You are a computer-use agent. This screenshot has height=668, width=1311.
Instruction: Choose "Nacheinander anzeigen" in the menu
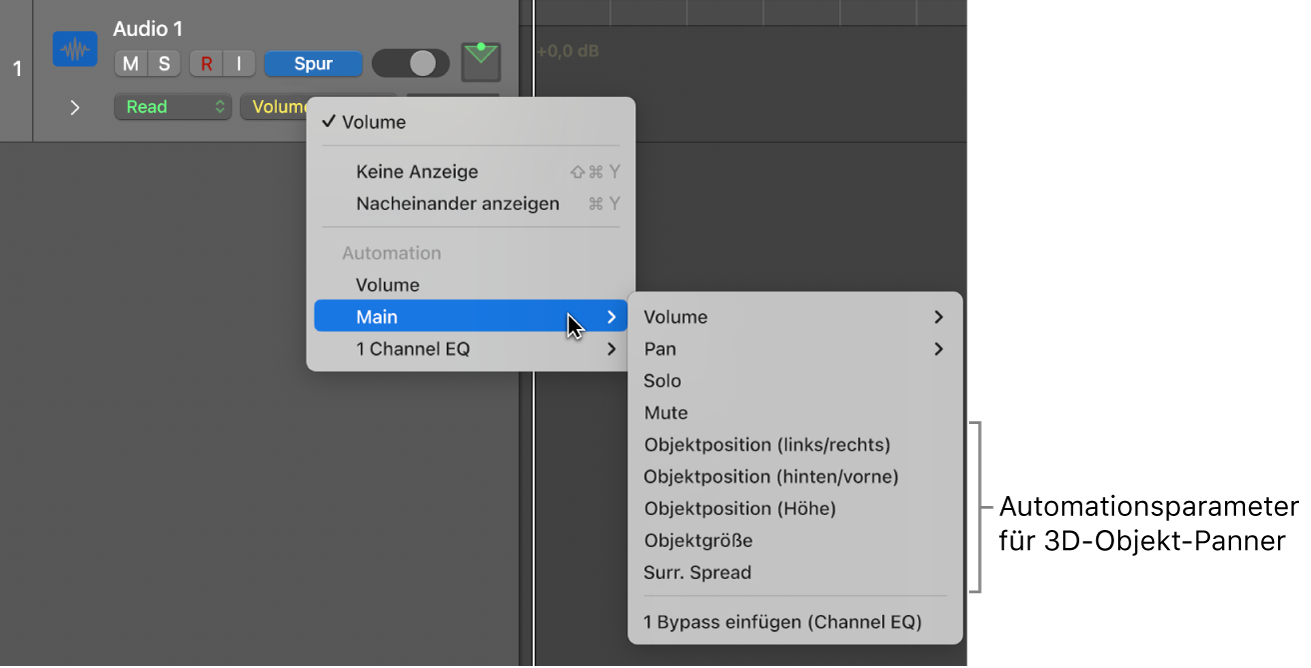pyautogui.click(x=457, y=203)
